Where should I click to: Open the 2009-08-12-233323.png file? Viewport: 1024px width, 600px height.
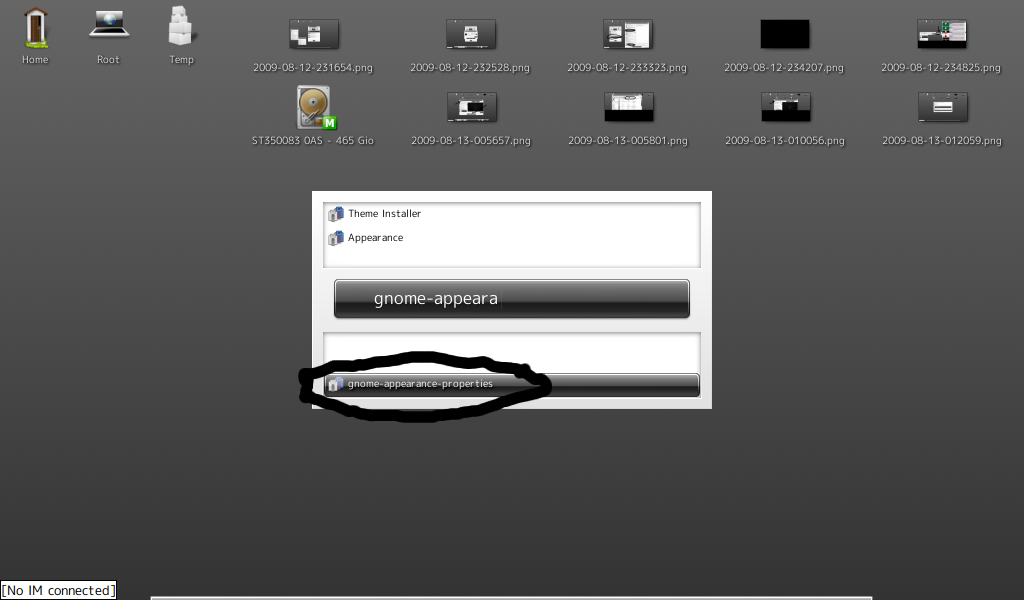pyautogui.click(x=627, y=34)
